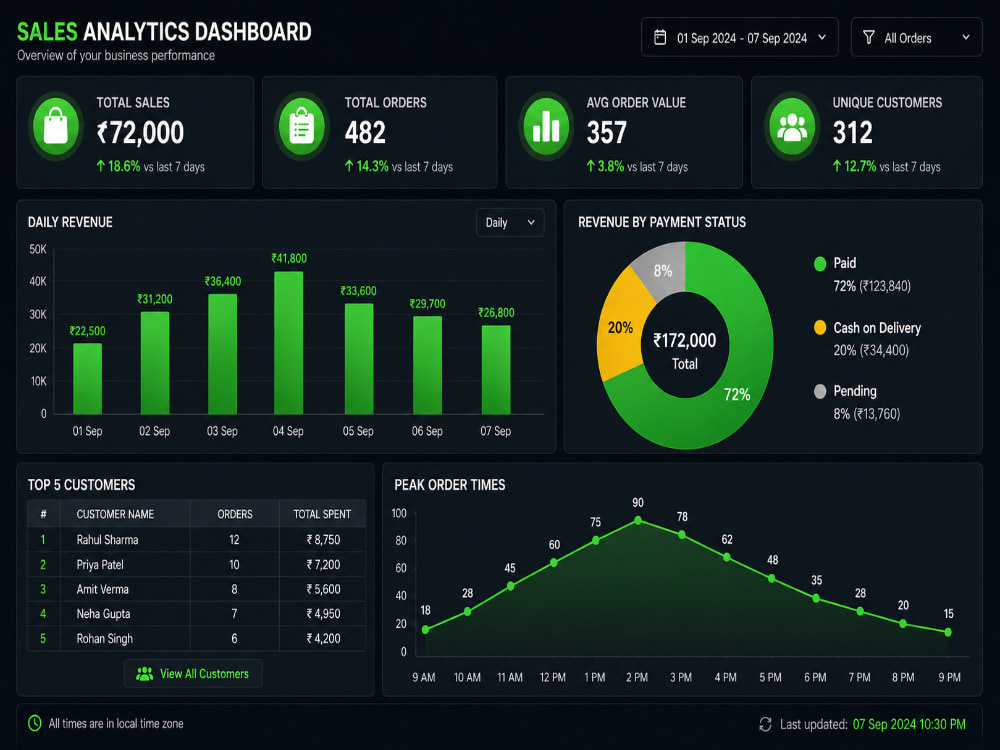Image resolution: width=1000 pixels, height=750 pixels.
Task: Click the 3 PM data point 78
Action: [x=682, y=534]
